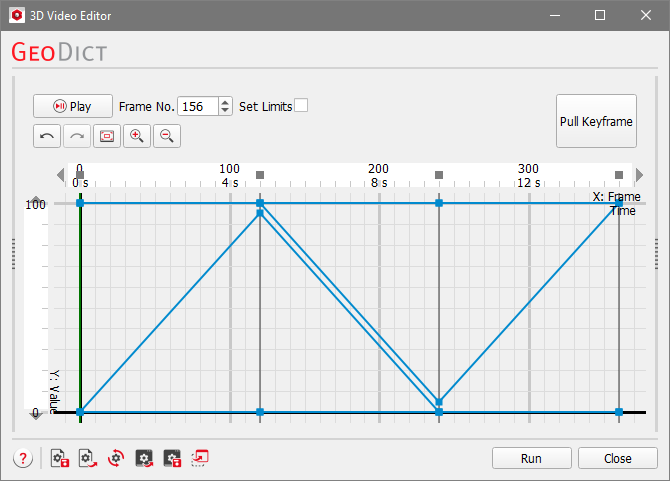Click the undo arrow button

tap(47, 135)
